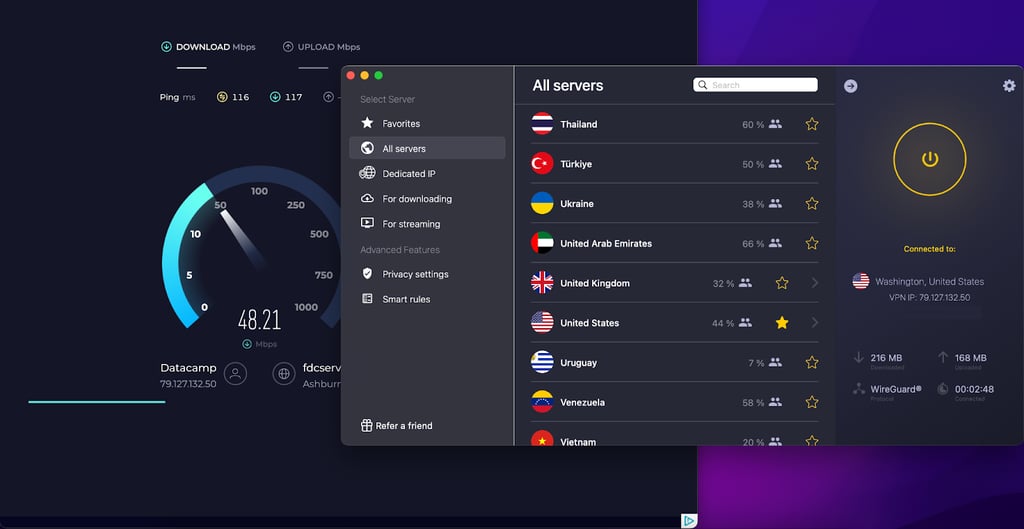Click the gift icon beside Refer a friend

[366, 426]
